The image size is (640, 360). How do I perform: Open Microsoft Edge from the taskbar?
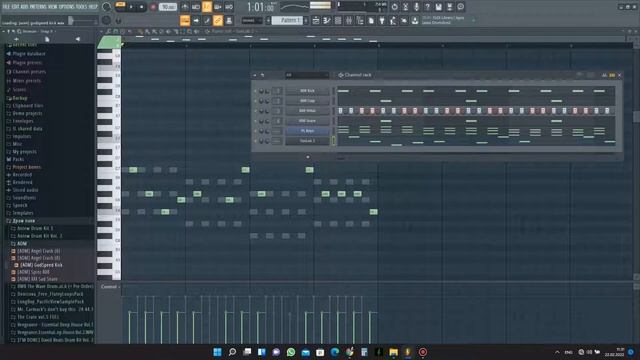coord(335,352)
